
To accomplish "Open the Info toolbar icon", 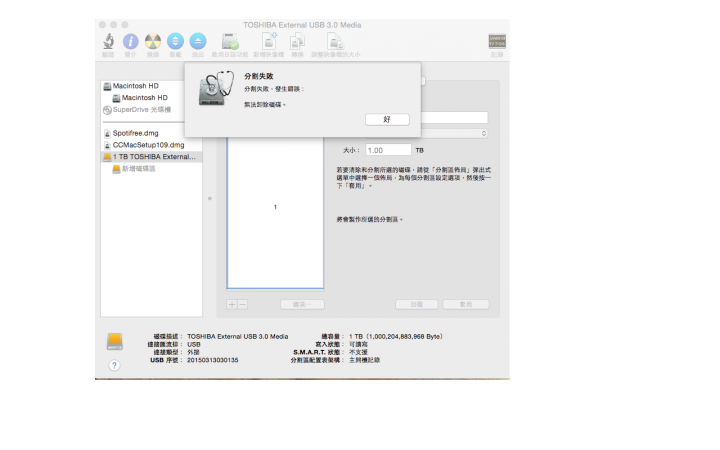I will [131, 41].
